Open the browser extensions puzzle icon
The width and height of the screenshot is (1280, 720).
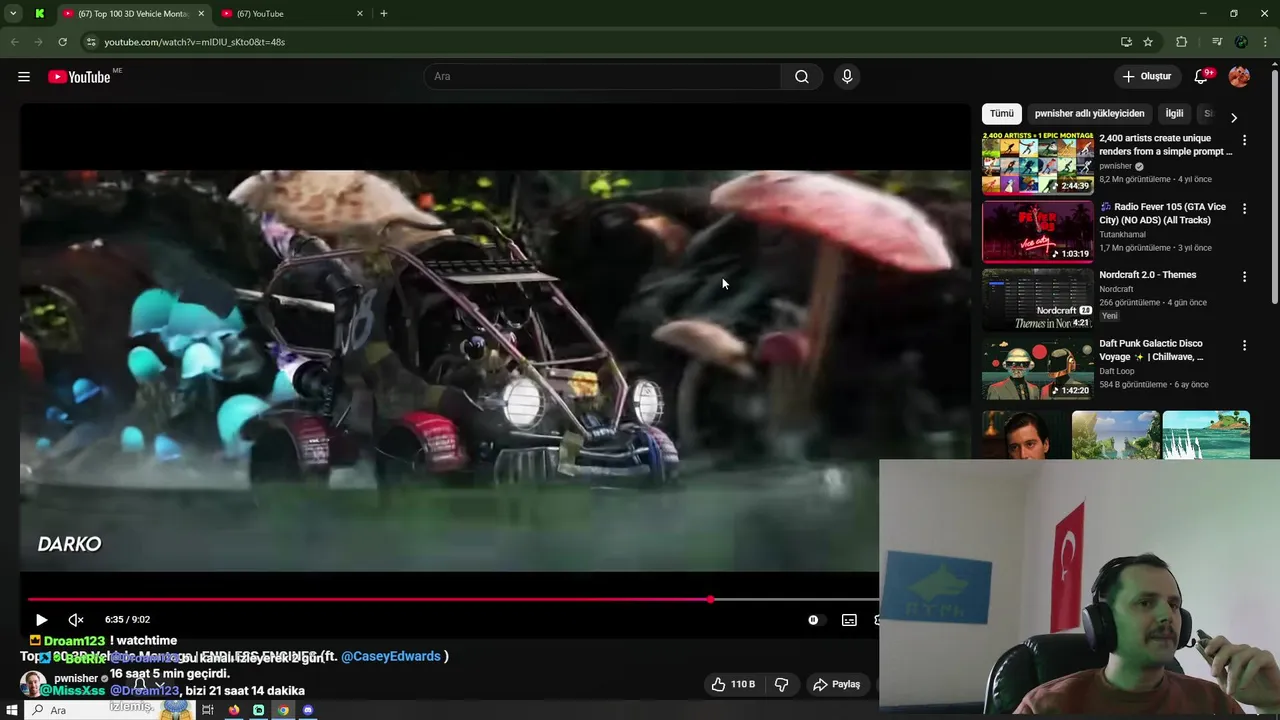click(1182, 42)
